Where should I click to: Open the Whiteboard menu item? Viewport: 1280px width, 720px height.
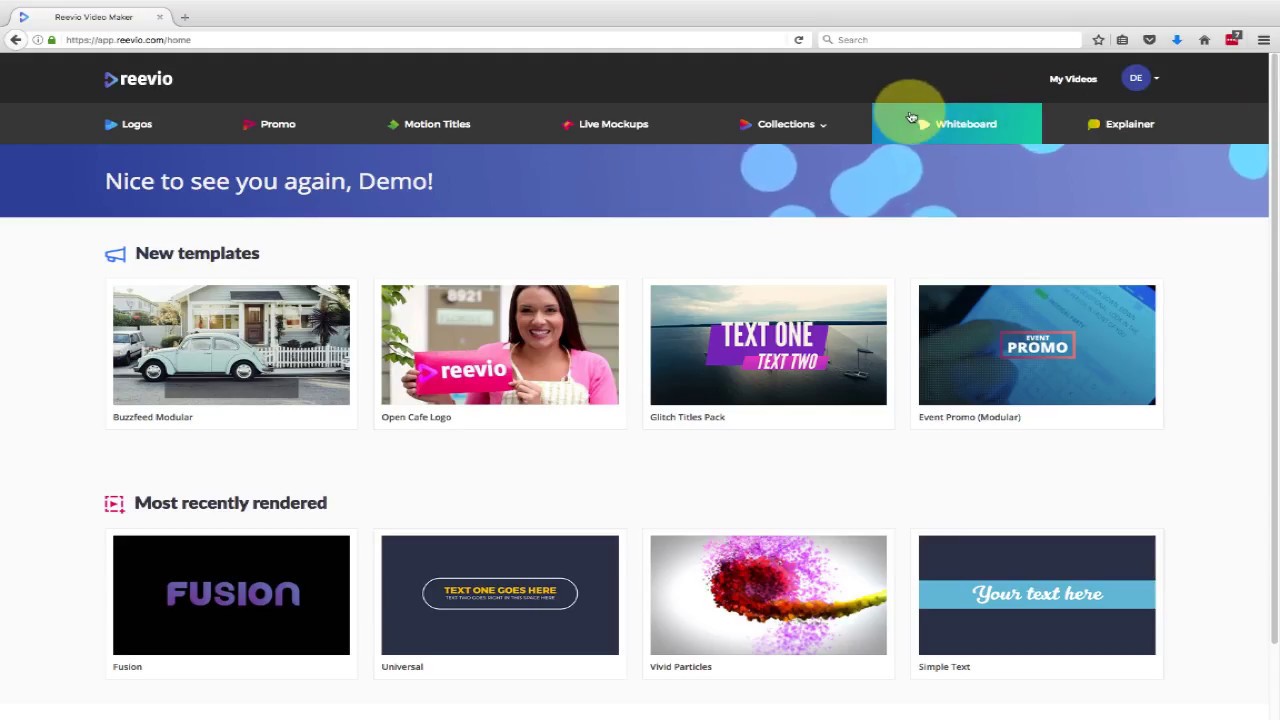tap(957, 124)
